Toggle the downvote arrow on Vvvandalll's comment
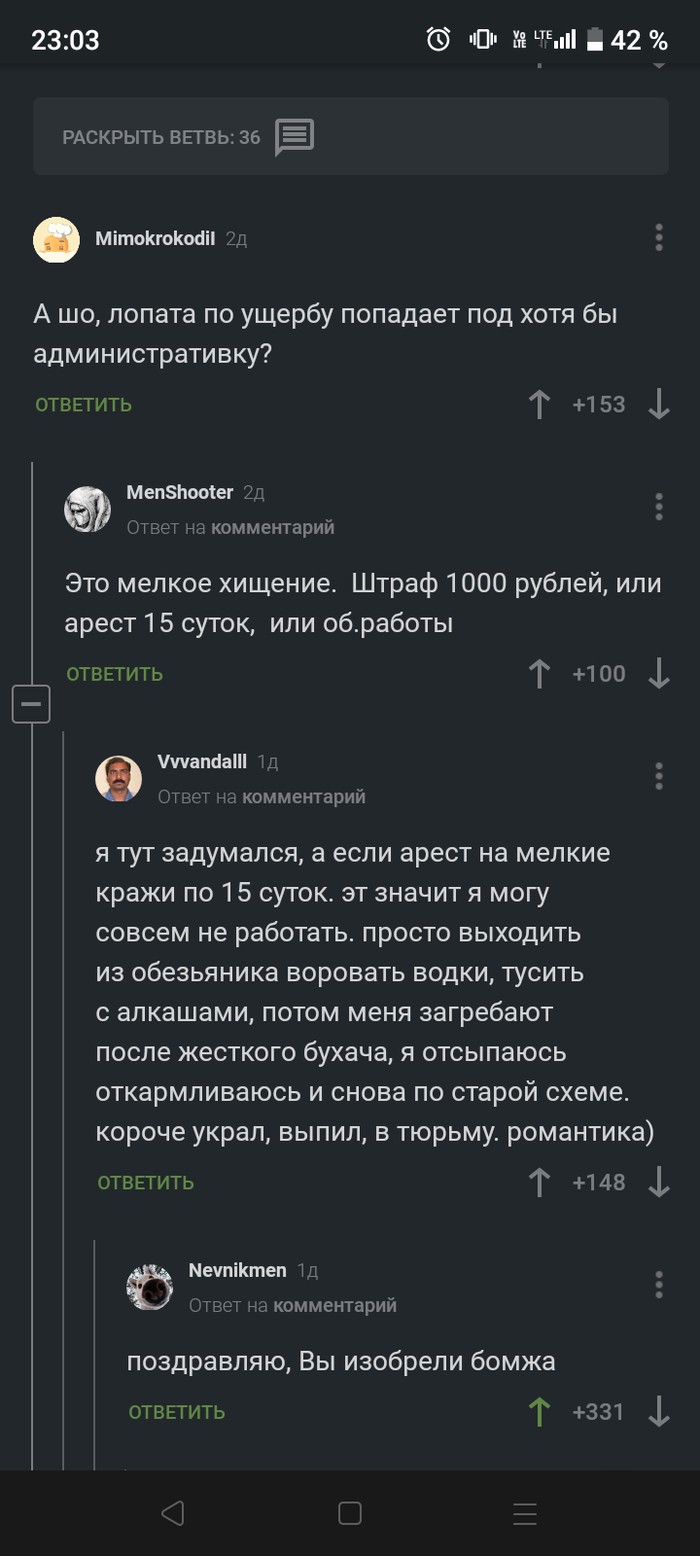This screenshot has height=1556, width=700. (659, 1182)
